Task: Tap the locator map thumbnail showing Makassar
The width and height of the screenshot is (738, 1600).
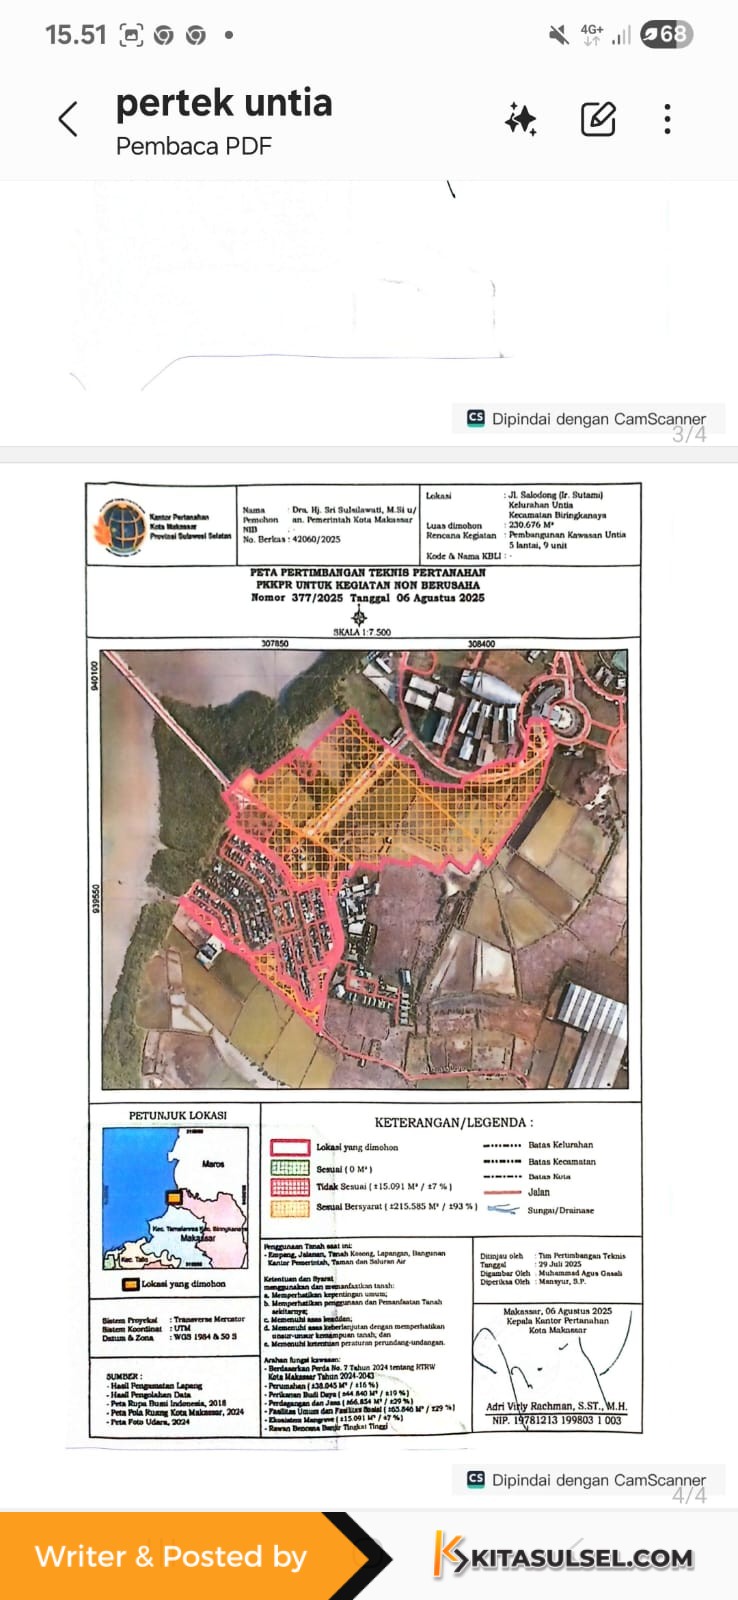Action: click(176, 1198)
